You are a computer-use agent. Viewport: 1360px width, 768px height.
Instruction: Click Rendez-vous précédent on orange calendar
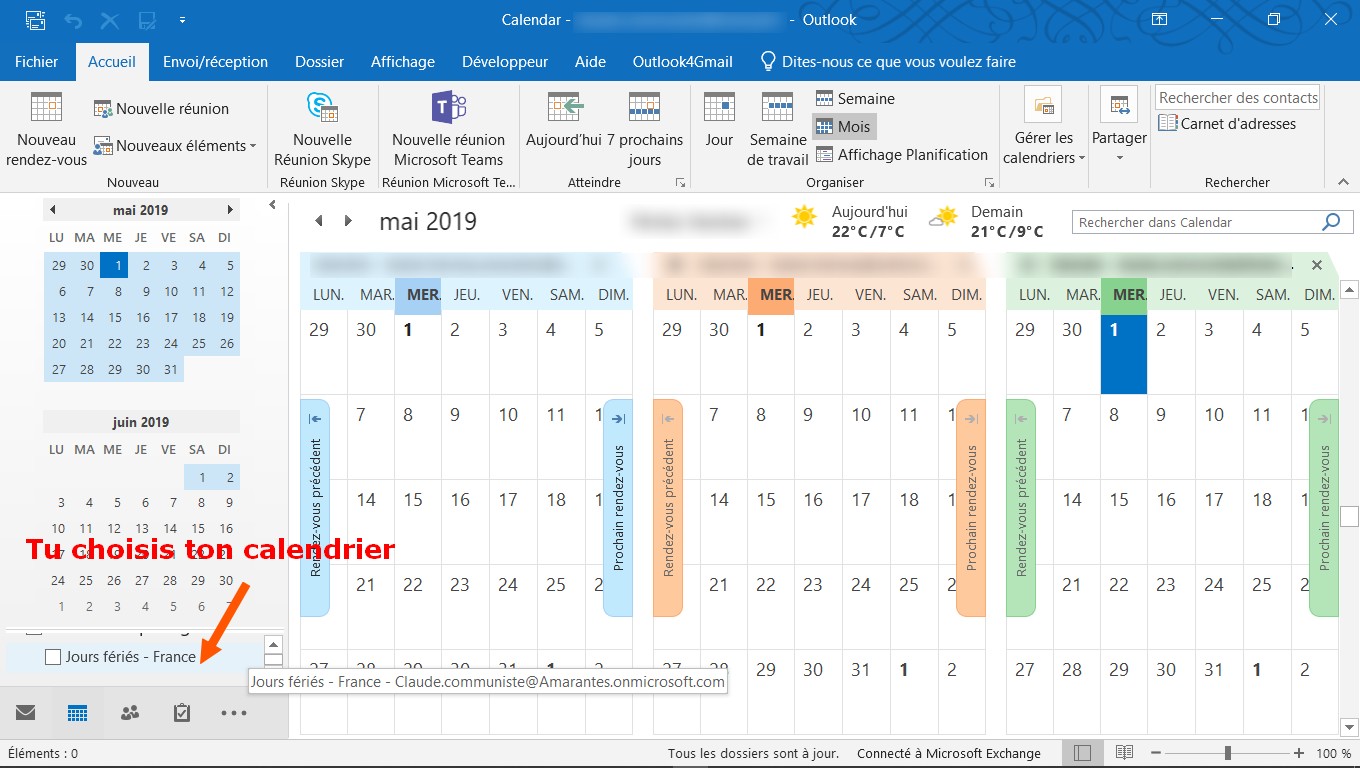click(x=668, y=508)
